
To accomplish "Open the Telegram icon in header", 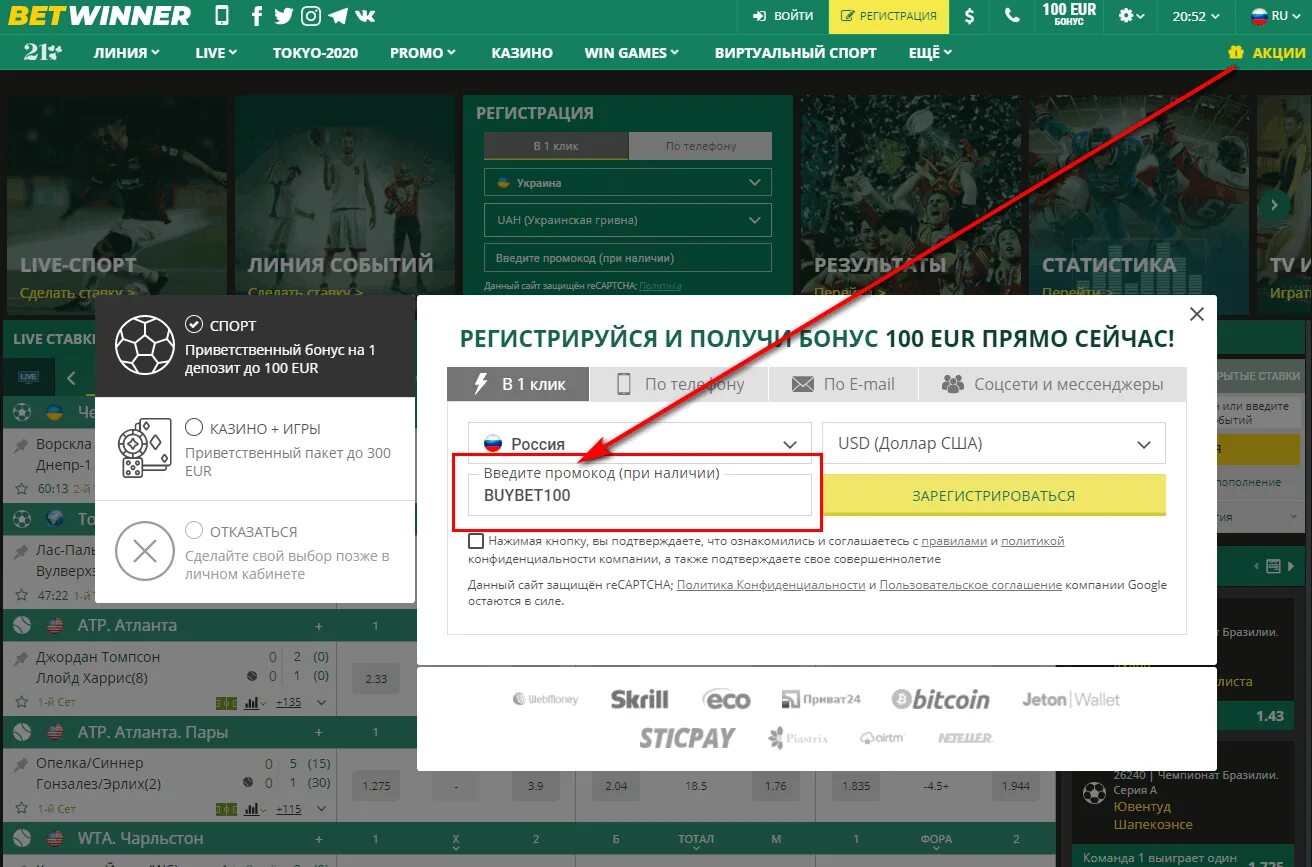I will pyautogui.click(x=338, y=16).
